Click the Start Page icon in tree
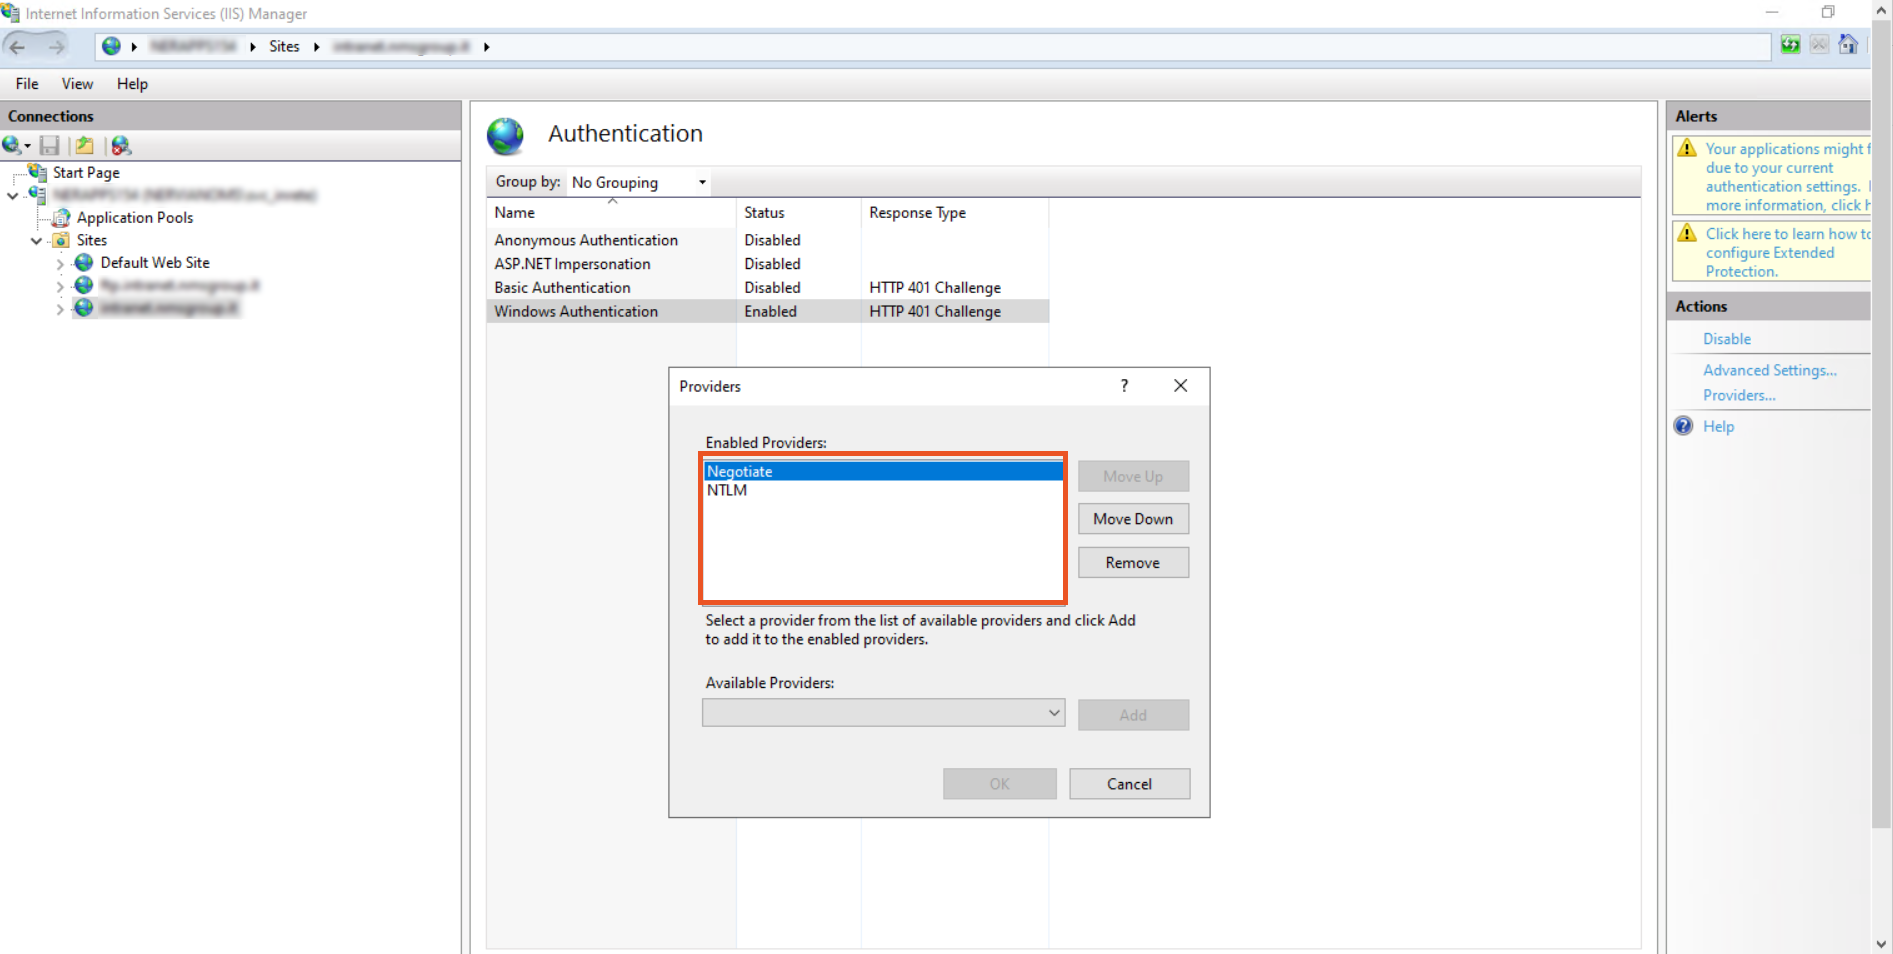 click(x=38, y=172)
